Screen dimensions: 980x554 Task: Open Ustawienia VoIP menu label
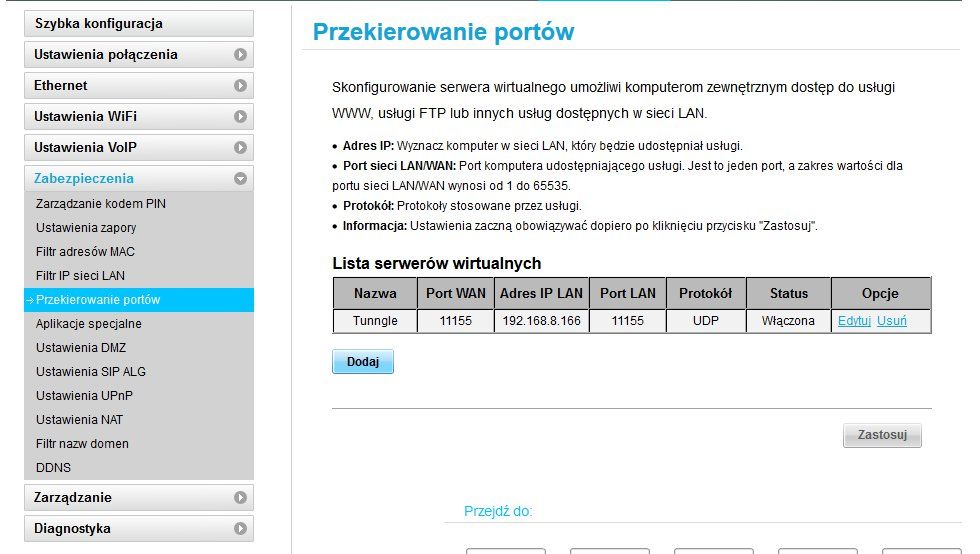[85, 148]
